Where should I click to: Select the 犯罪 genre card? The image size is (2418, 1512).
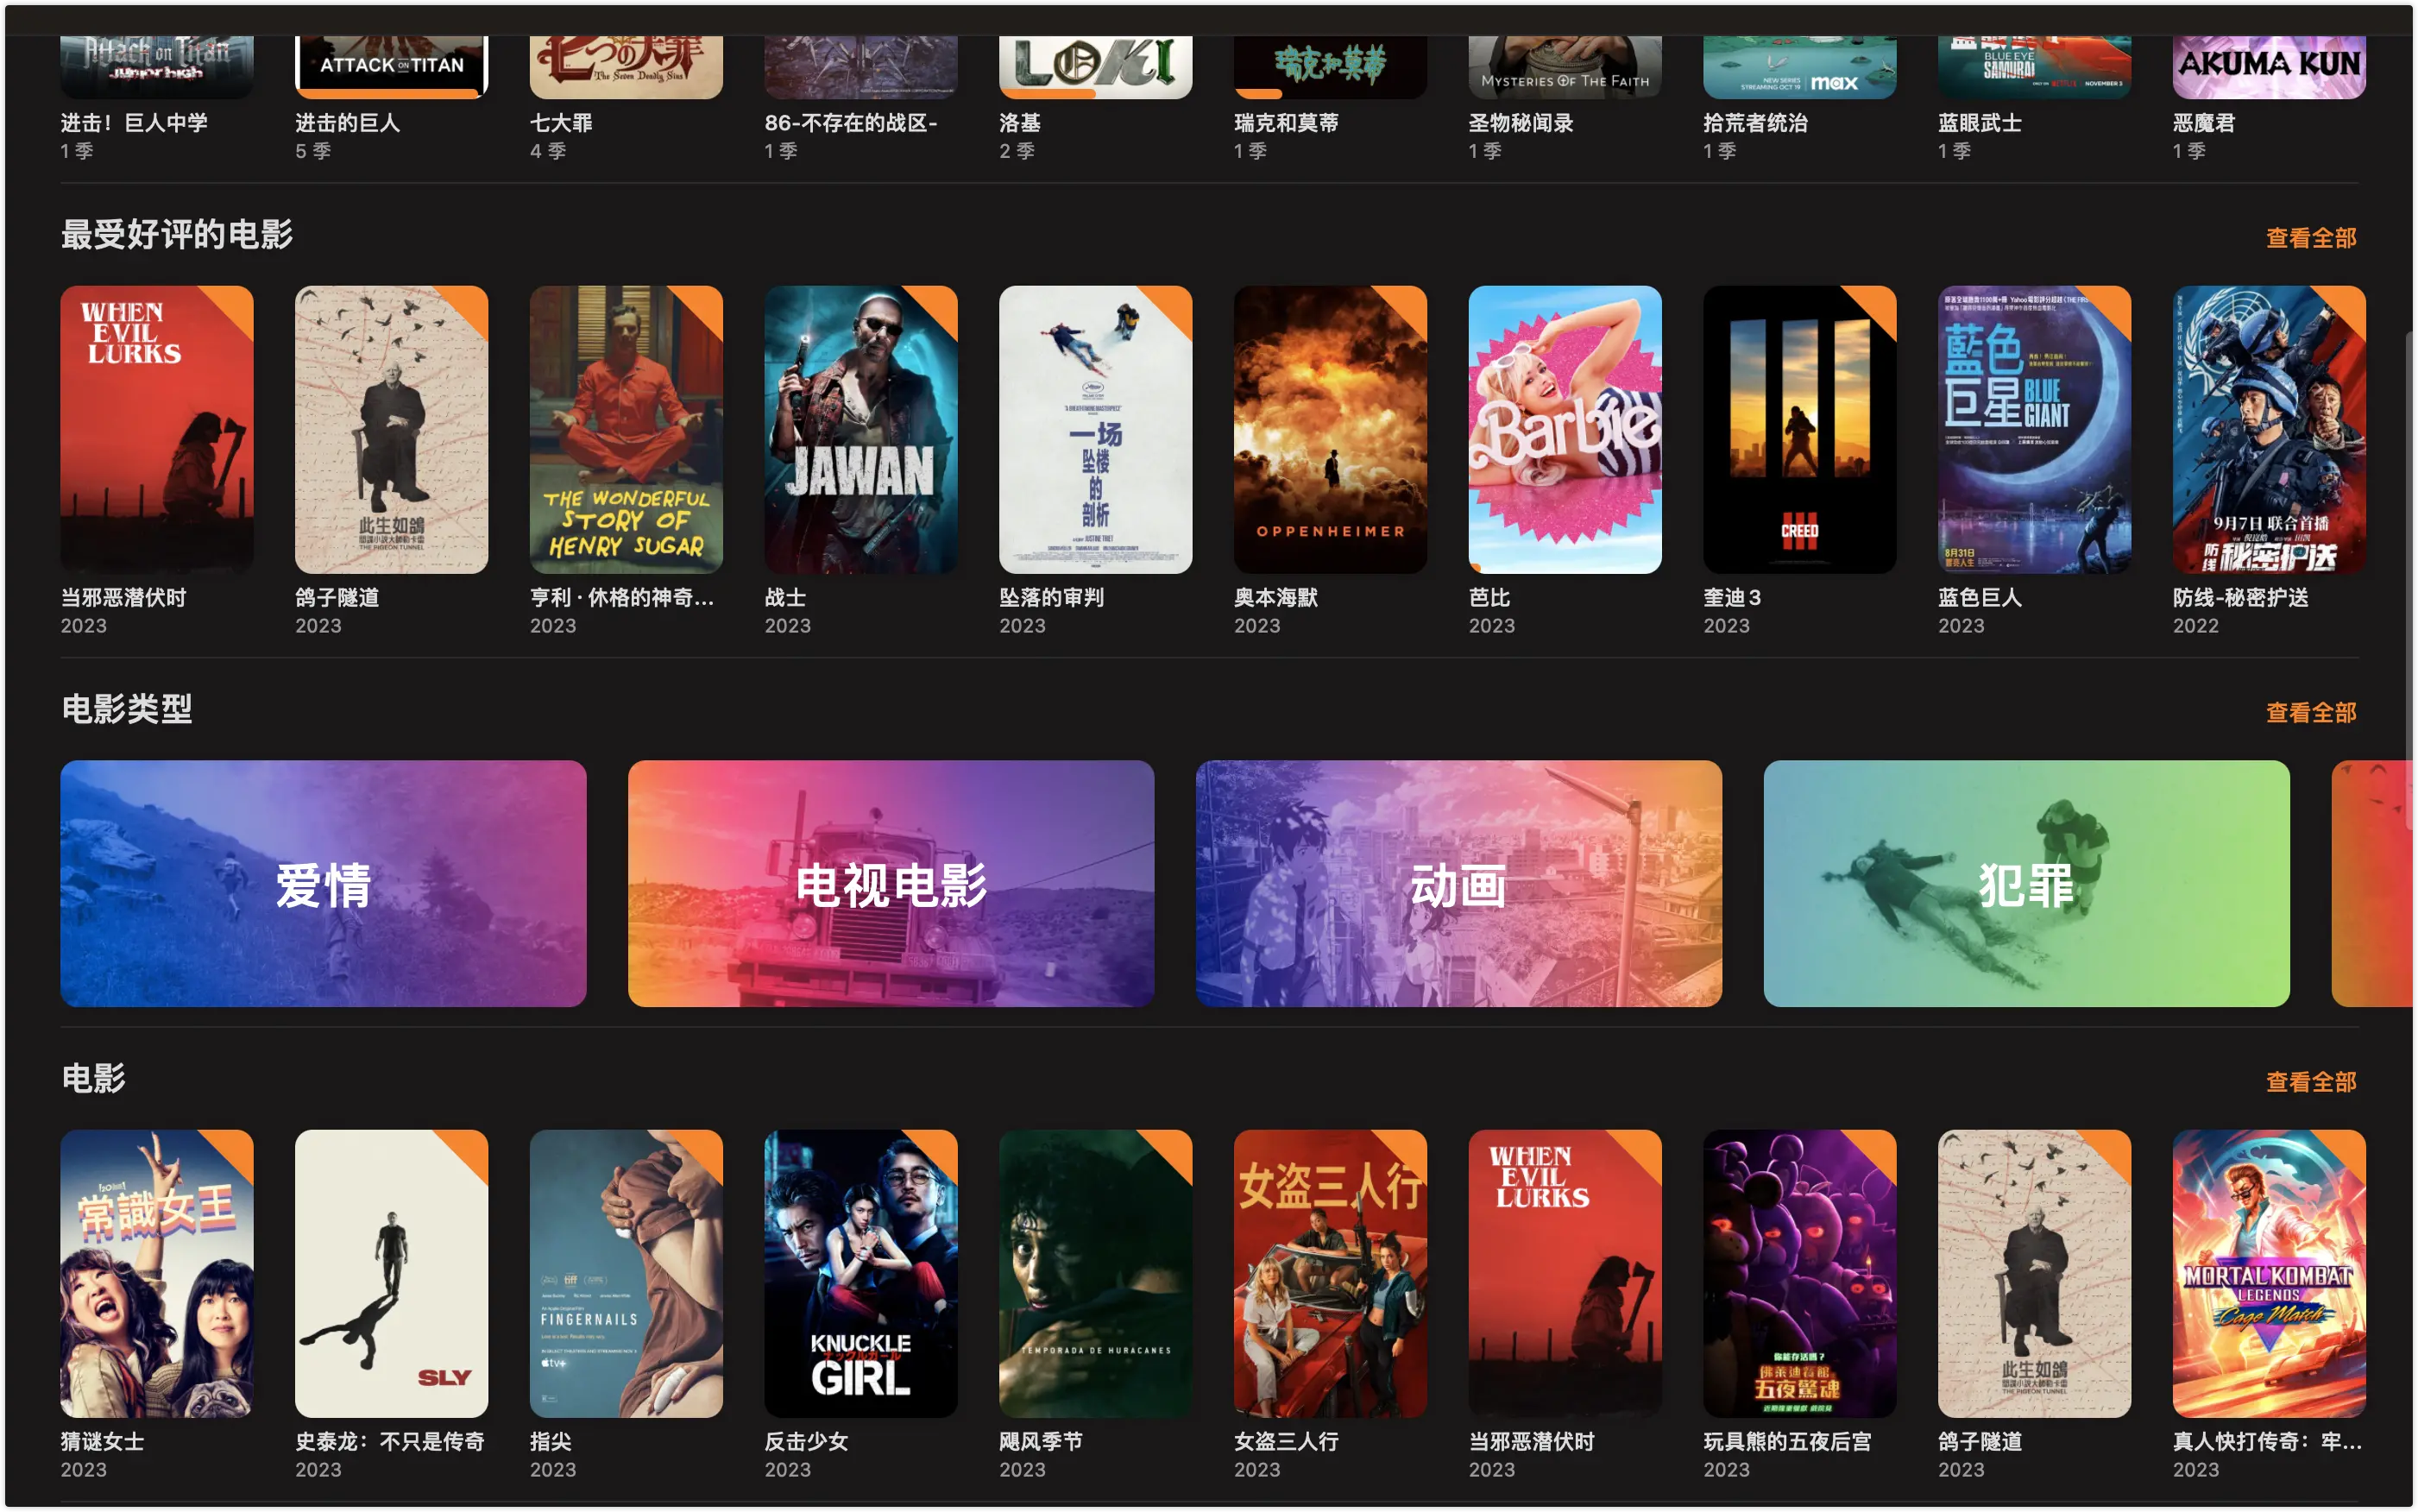tap(2027, 884)
